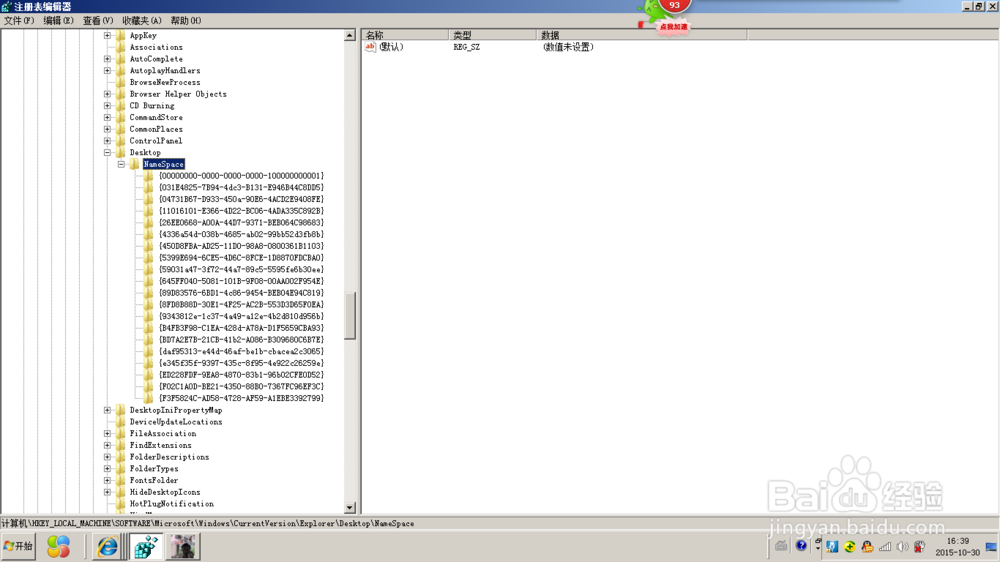The image size is (1000, 562).
Task: Click the blue question mark help tray icon
Action: (x=801, y=546)
